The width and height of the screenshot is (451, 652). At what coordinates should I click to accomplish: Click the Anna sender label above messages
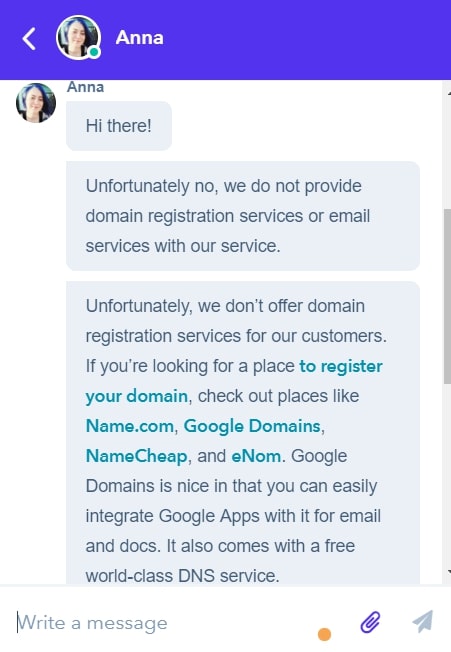point(85,87)
